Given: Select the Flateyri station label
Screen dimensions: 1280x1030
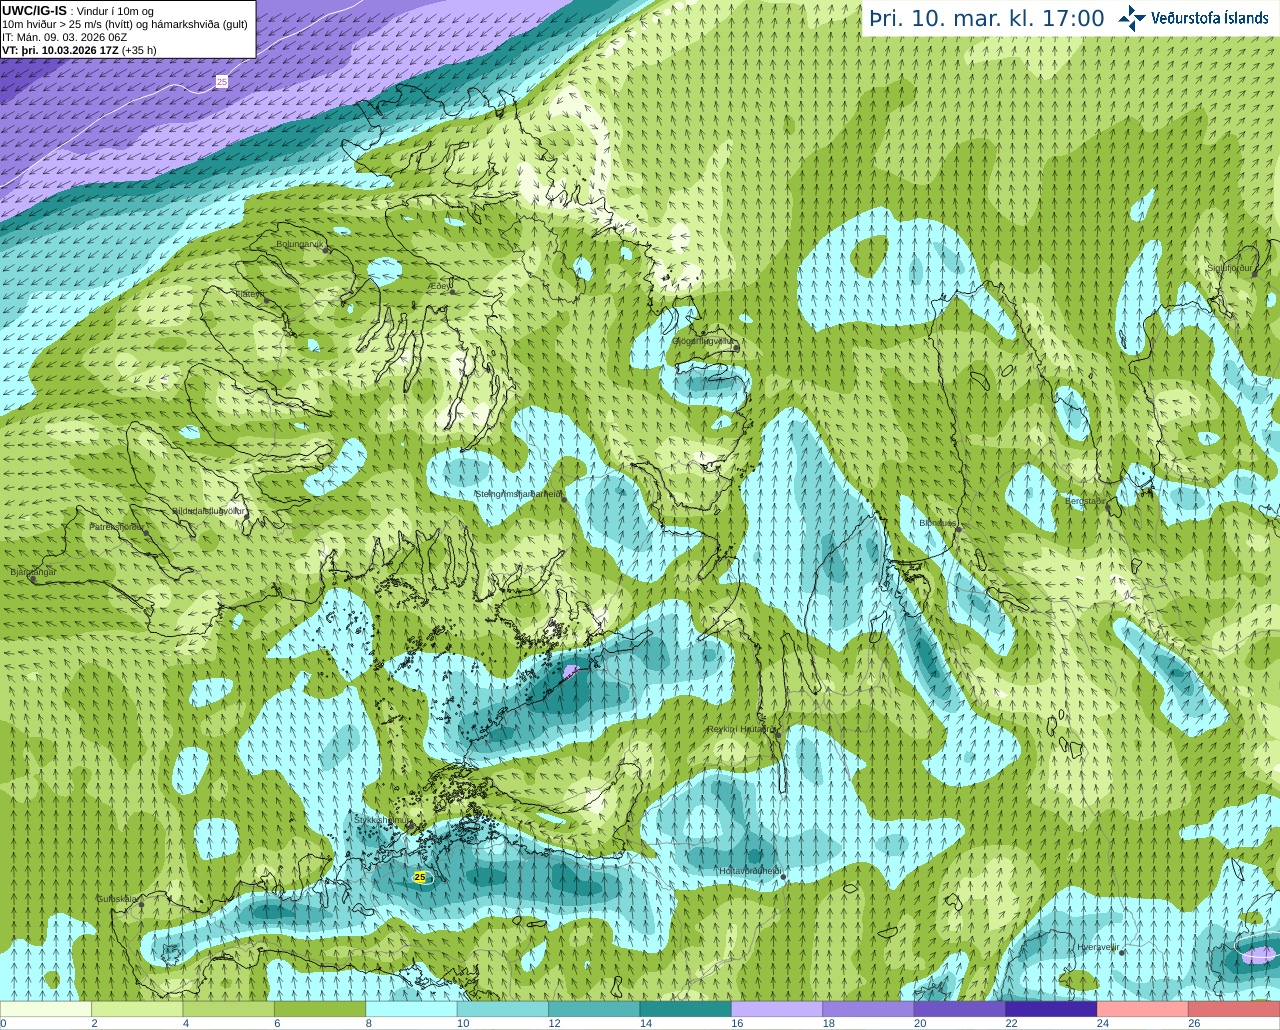Looking at the screenshot, I should pyautogui.click(x=249, y=294).
